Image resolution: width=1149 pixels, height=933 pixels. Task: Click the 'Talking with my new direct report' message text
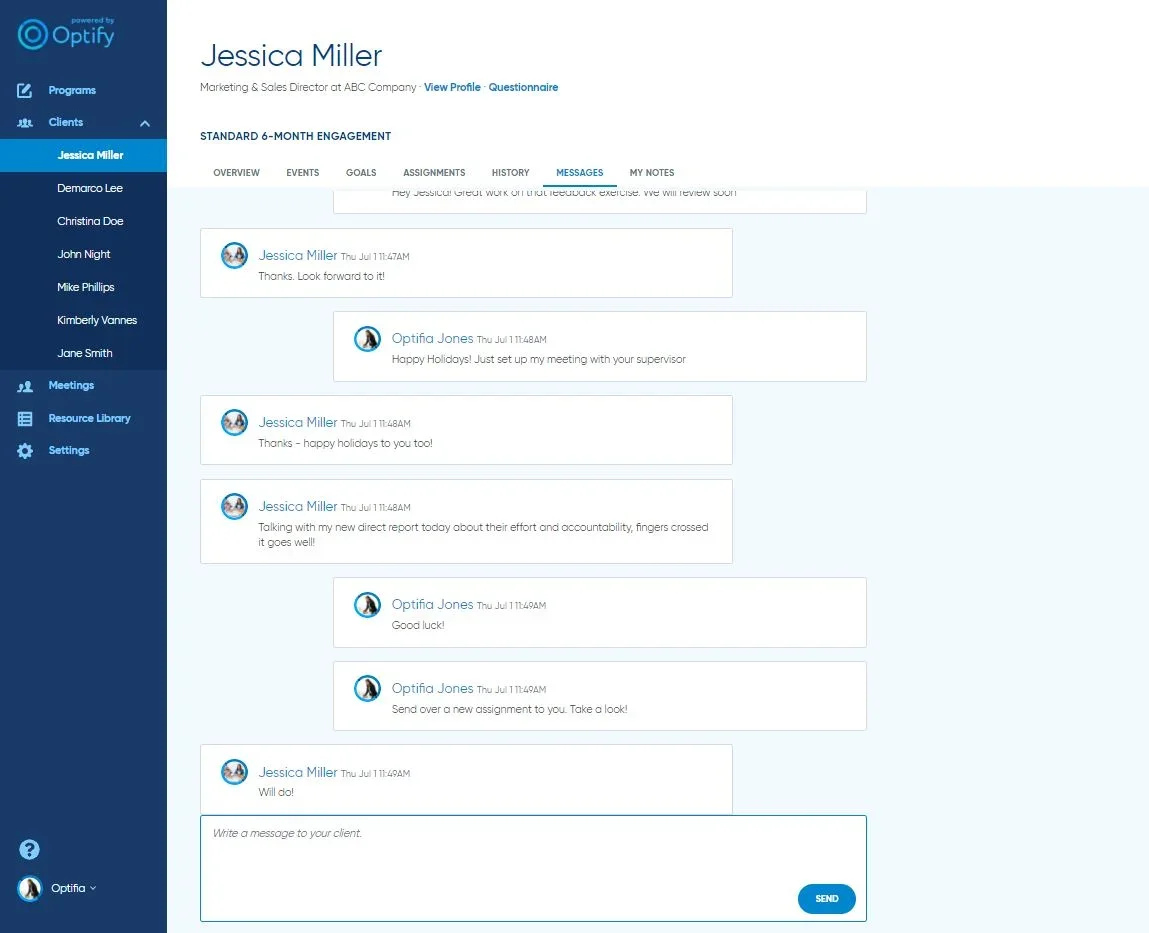click(483, 535)
